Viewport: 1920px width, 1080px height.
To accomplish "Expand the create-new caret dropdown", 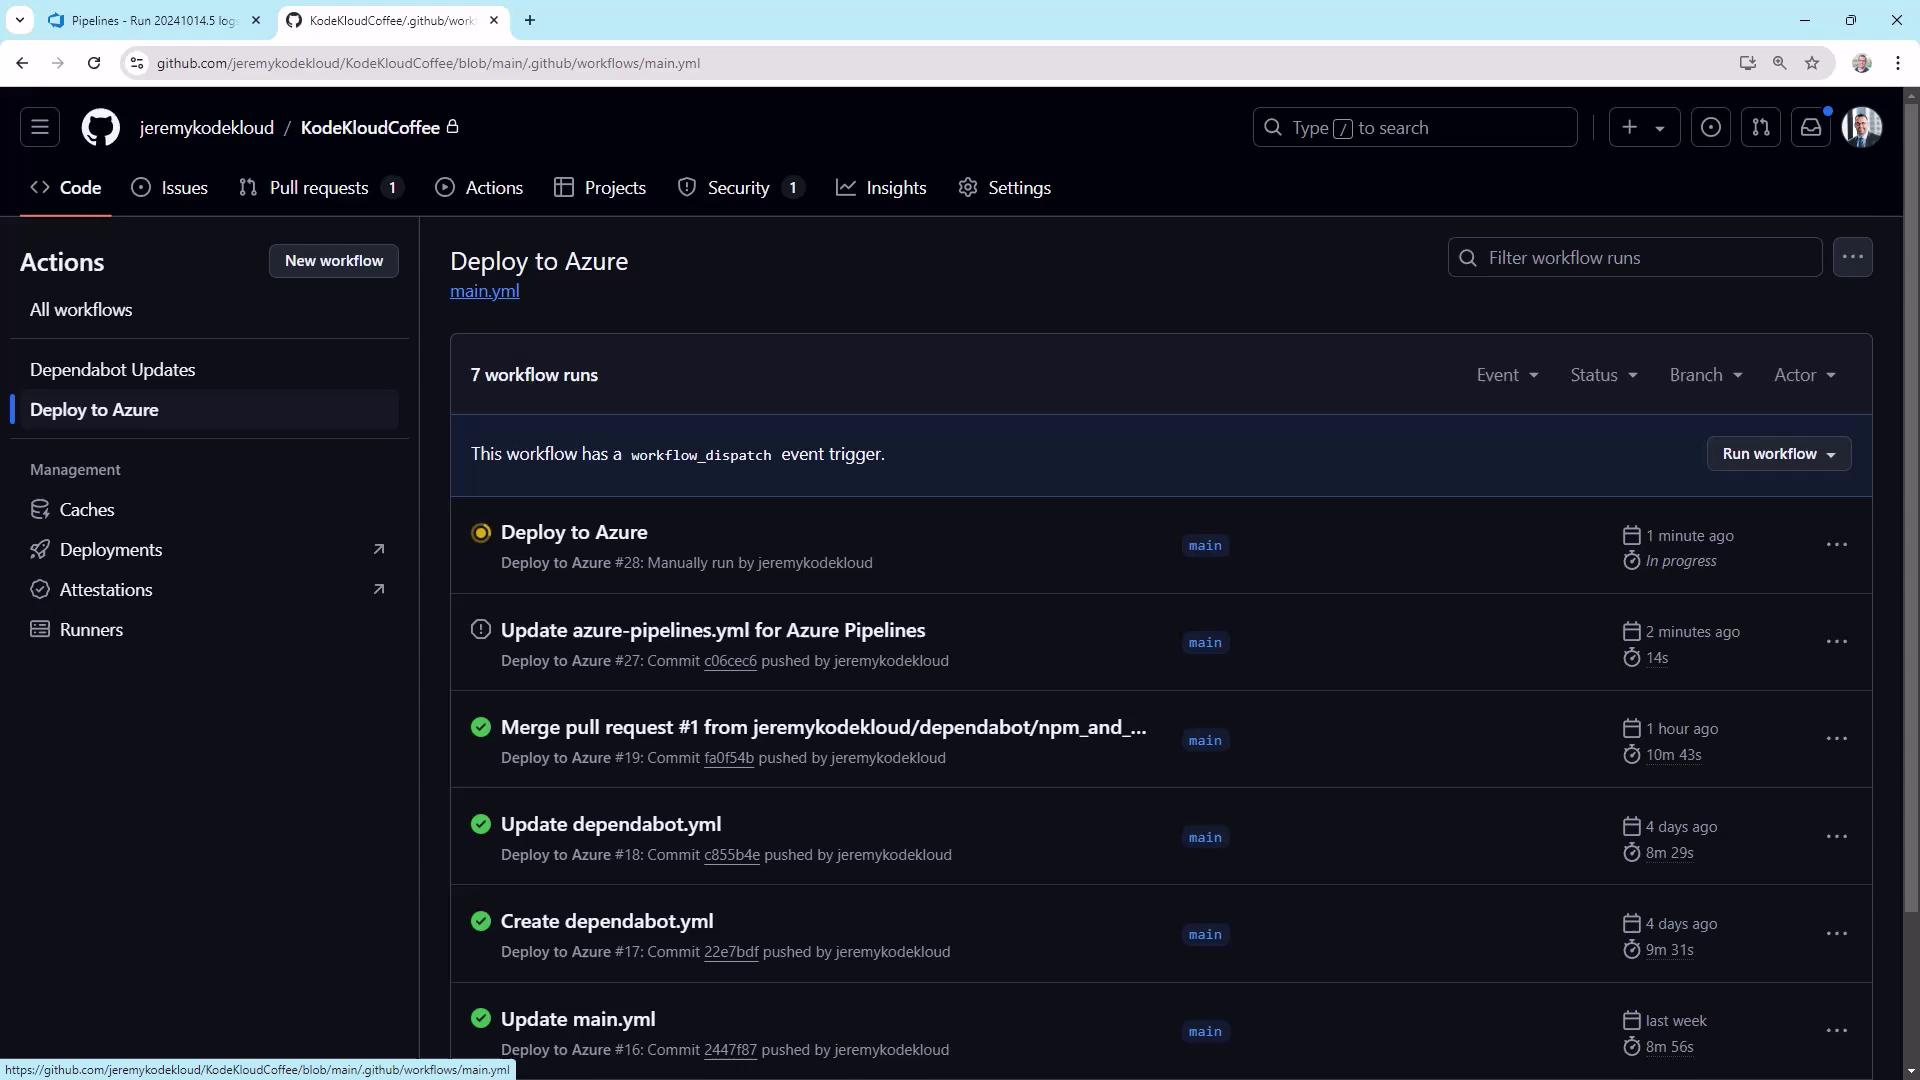I will (1660, 128).
